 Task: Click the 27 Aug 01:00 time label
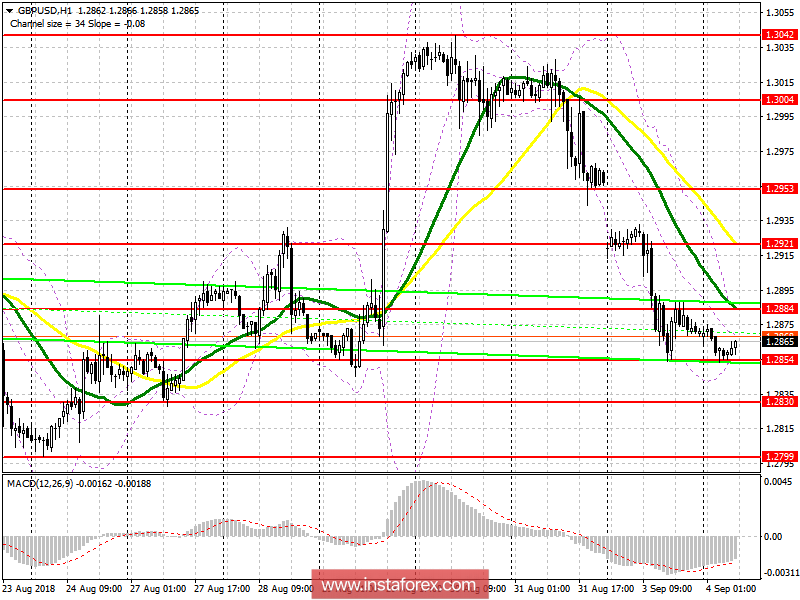158,588
